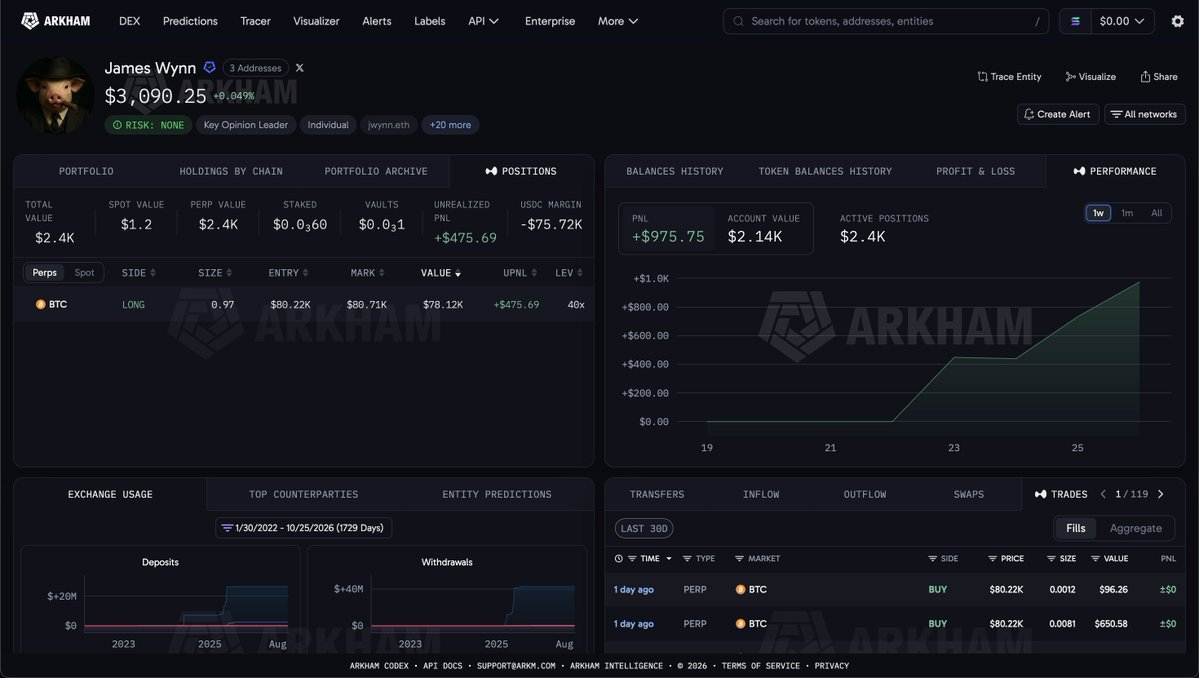Expand the +20 more tags
This screenshot has height=678, width=1199.
(x=450, y=125)
